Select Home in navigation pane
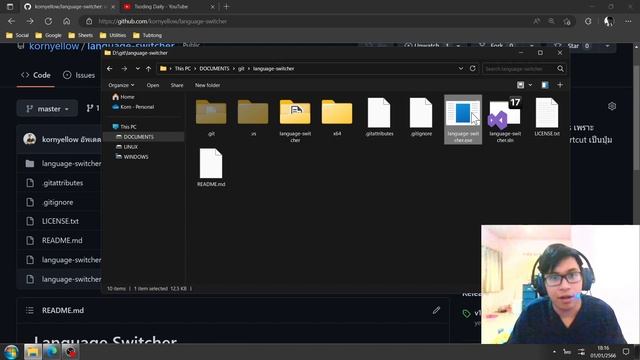This screenshot has width=640, height=360. click(x=123, y=97)
